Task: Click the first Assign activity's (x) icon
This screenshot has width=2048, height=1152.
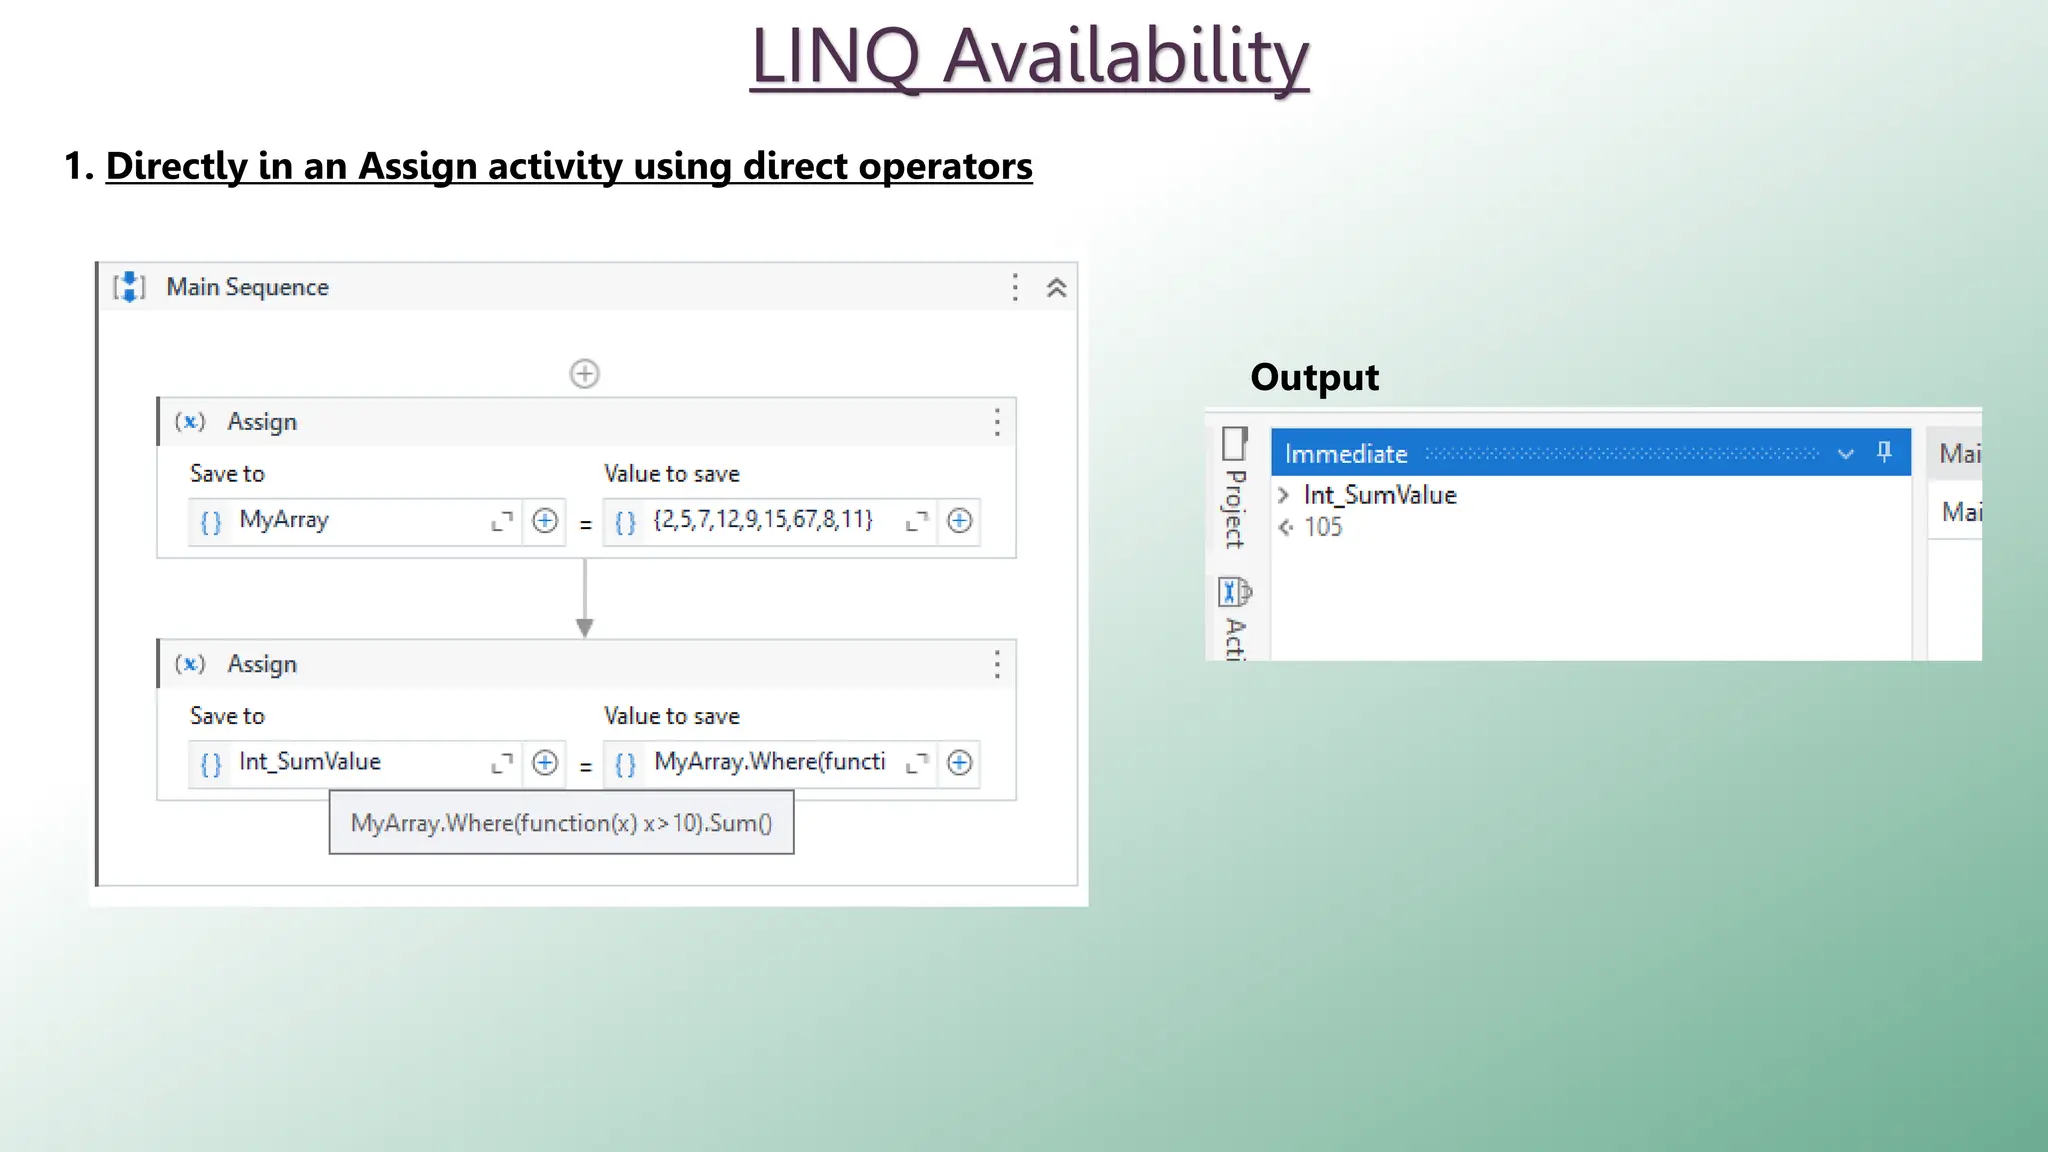Action: click(x=190, y=421)
